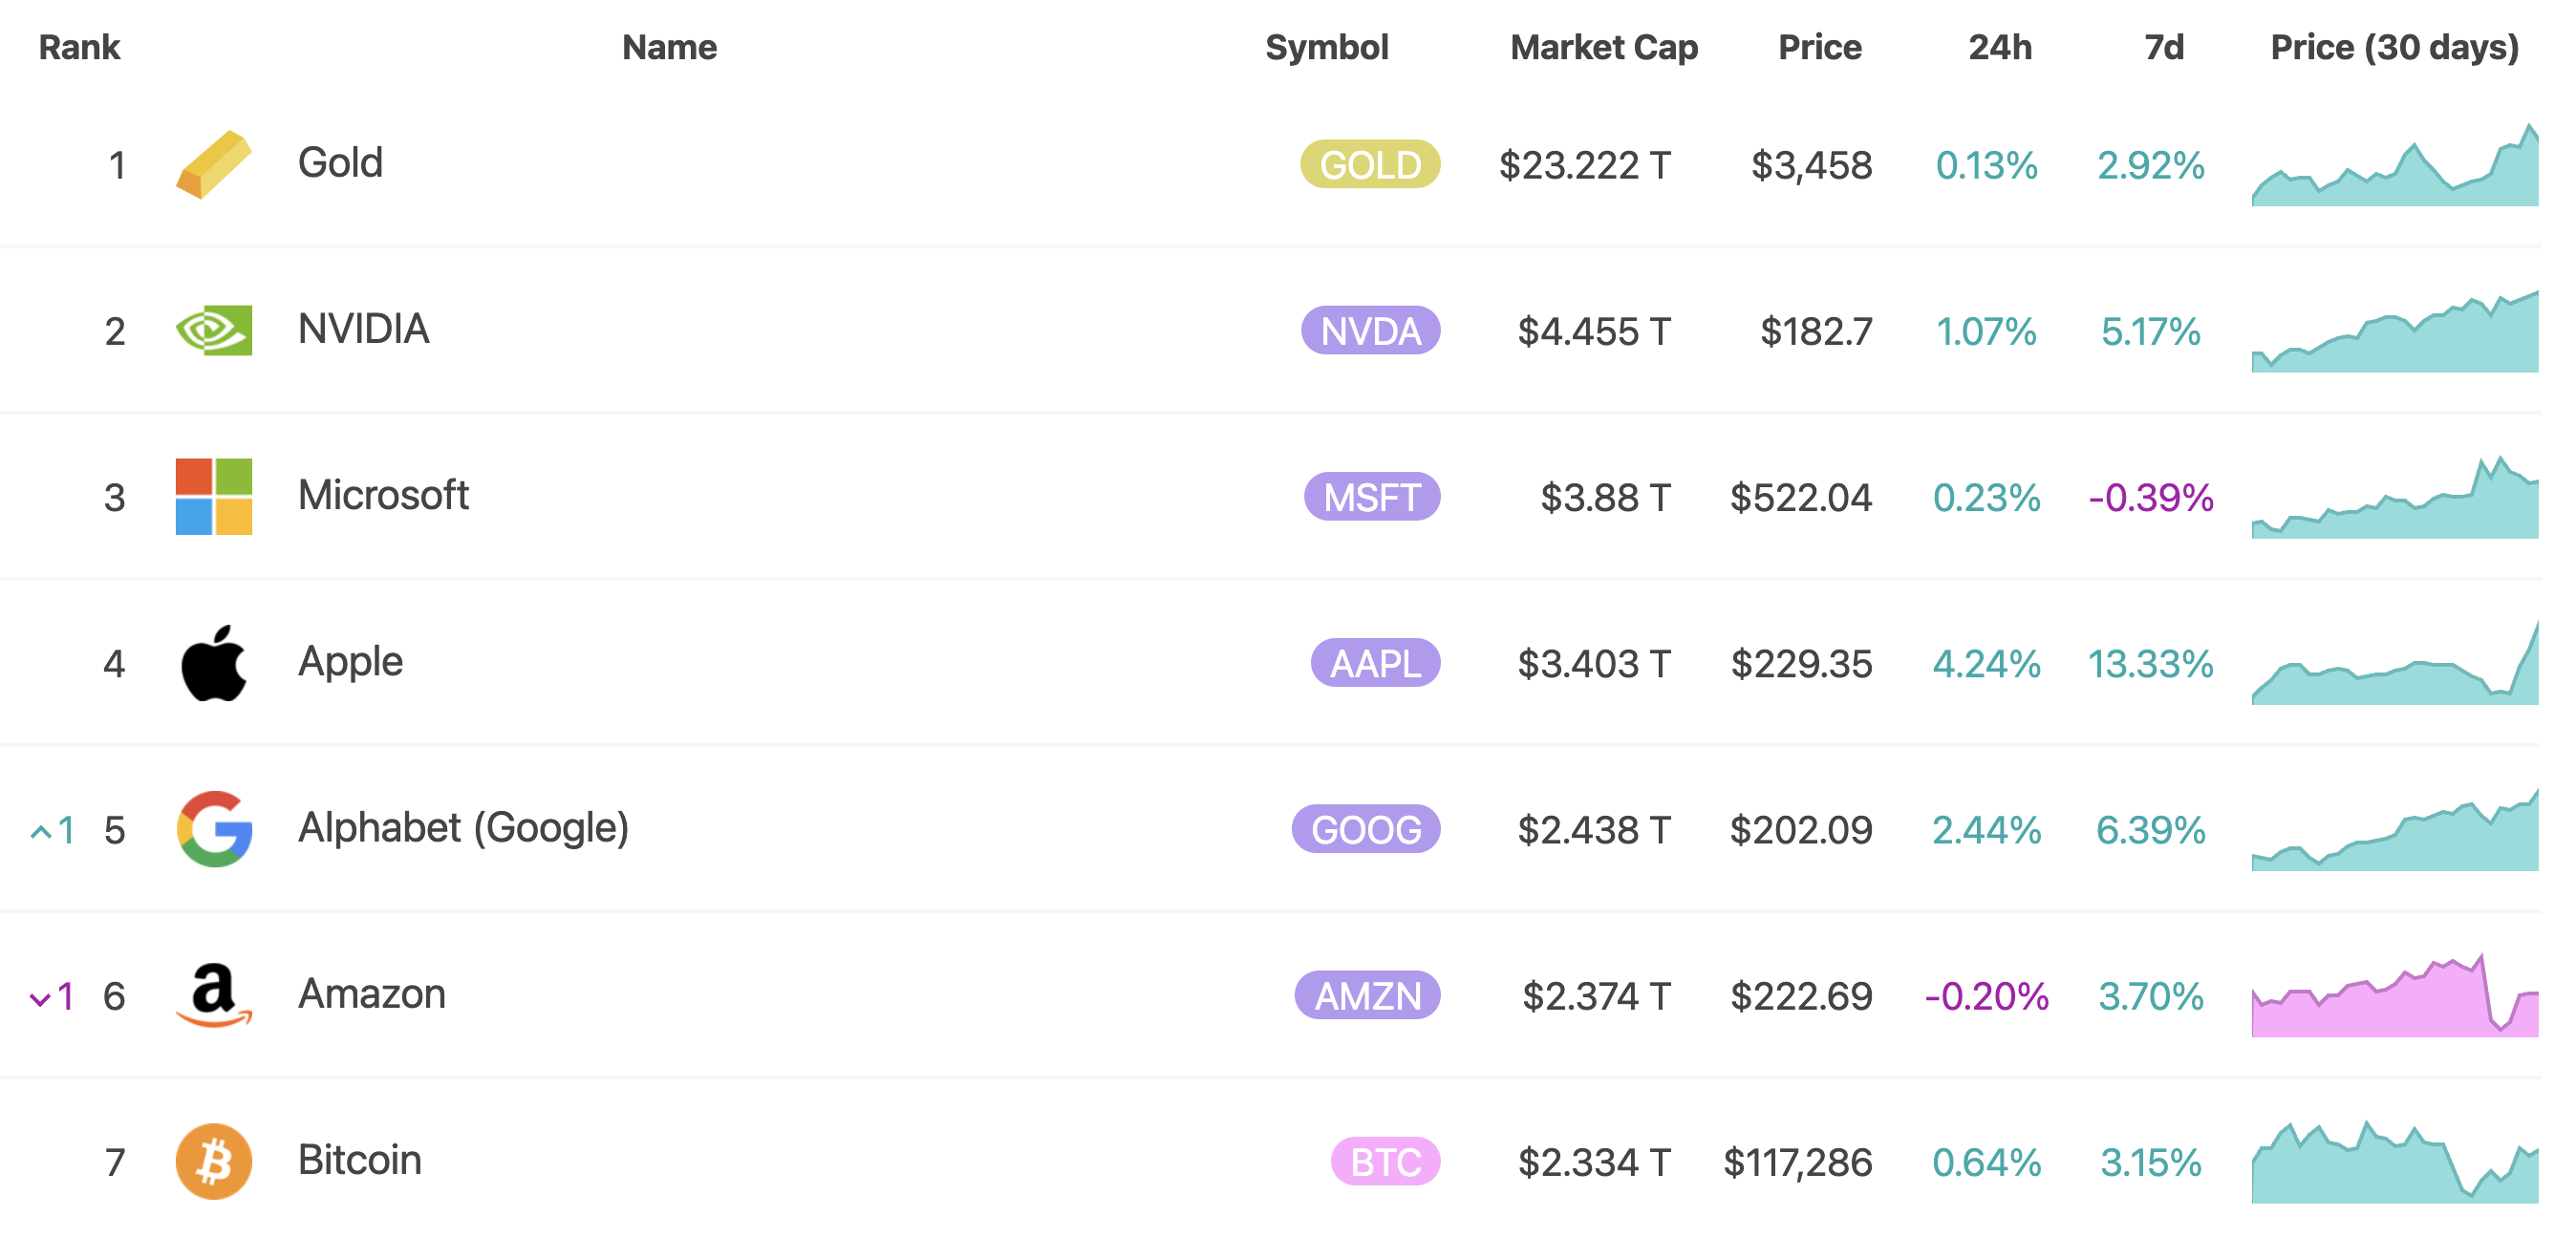Click Apple's 24h change 4.24%

click(1986, 664)
